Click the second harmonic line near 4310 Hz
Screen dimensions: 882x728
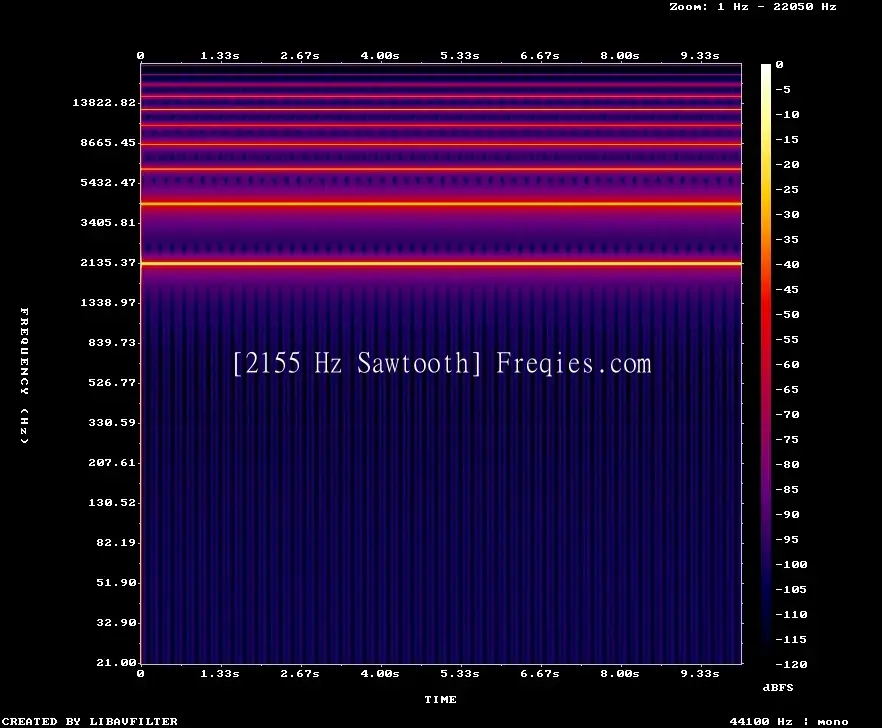tap(442, 204)
